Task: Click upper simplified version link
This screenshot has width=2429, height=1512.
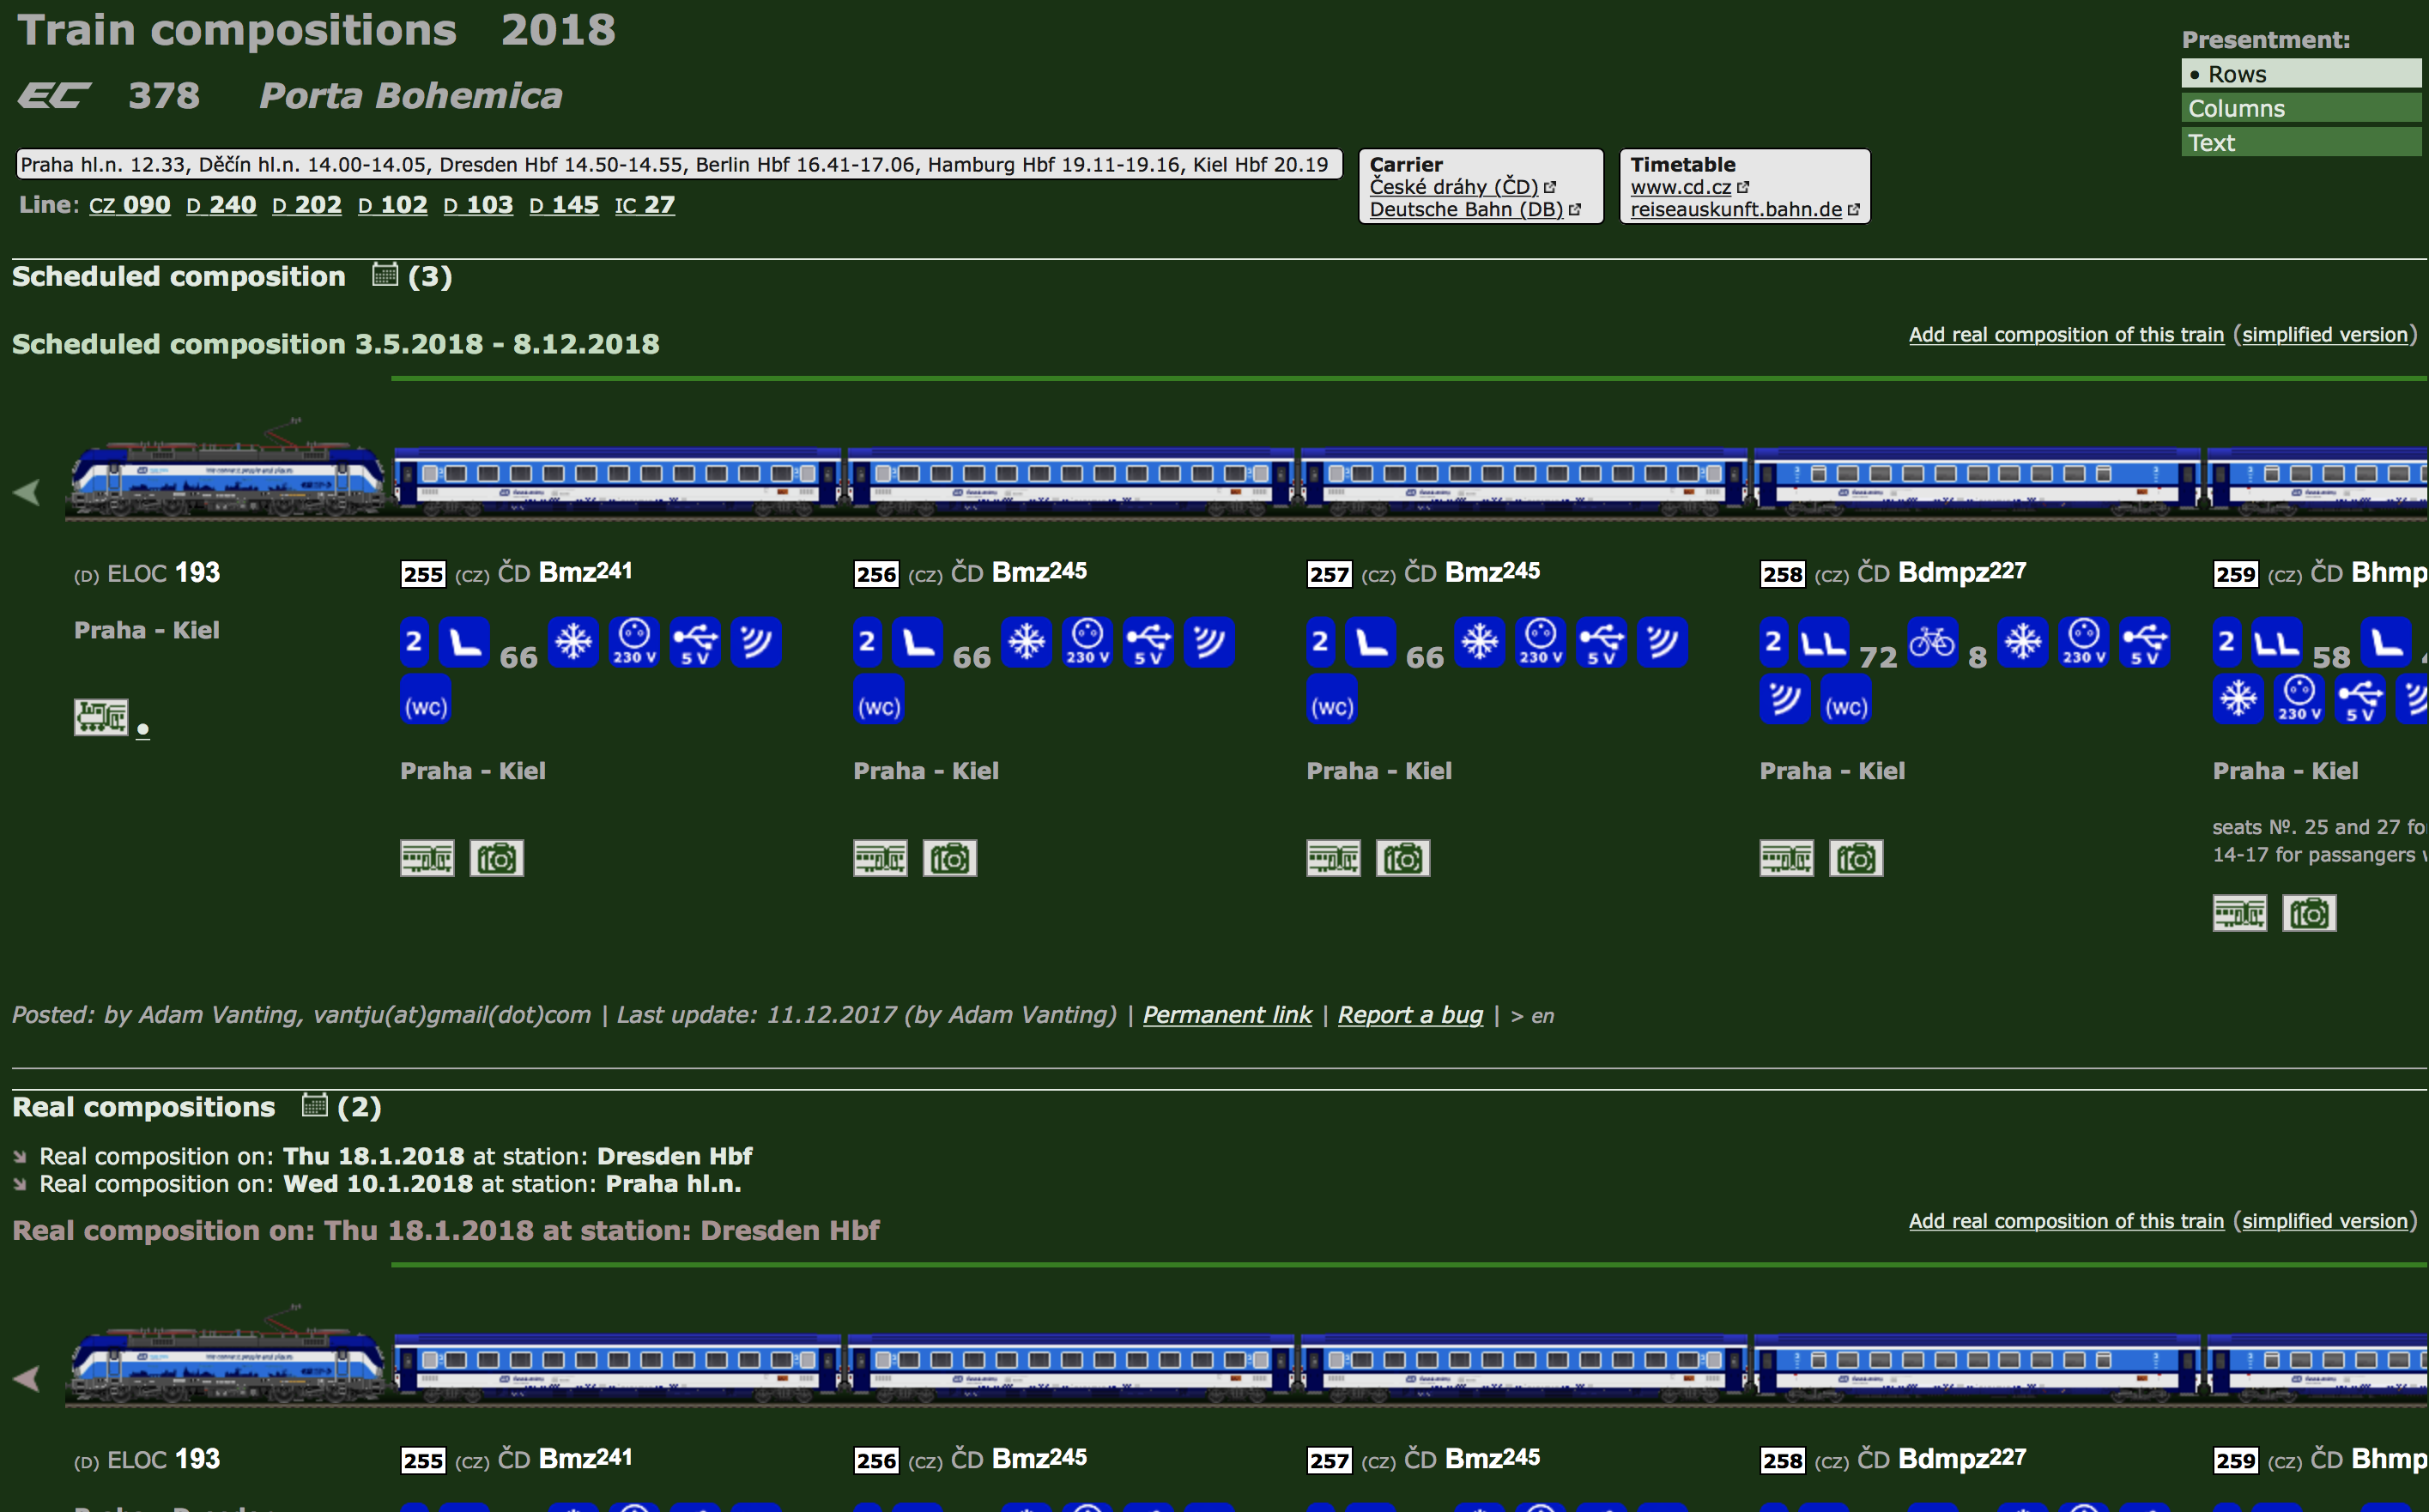Action: pos(2325,335)
